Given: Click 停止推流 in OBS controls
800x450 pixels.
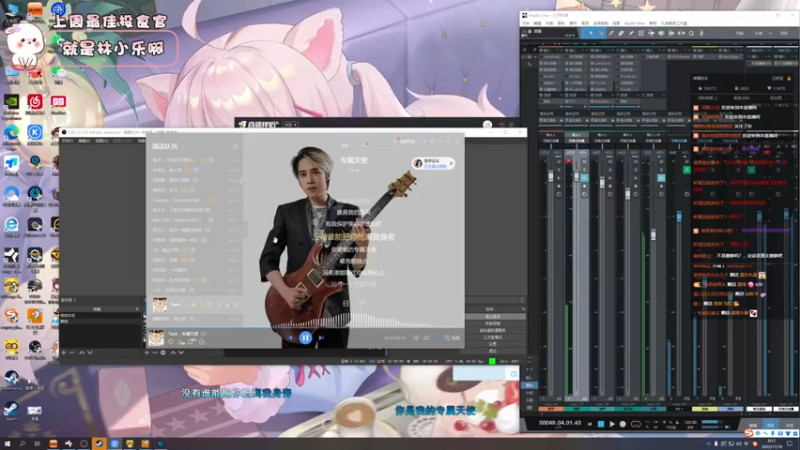Looking at the screenshot, I should [492, 317].
